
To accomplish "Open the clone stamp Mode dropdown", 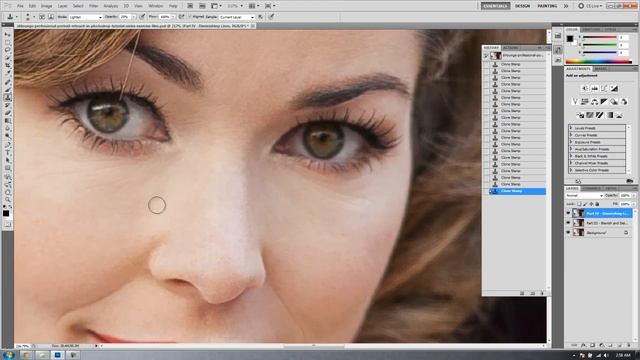I will coord(85,17).
